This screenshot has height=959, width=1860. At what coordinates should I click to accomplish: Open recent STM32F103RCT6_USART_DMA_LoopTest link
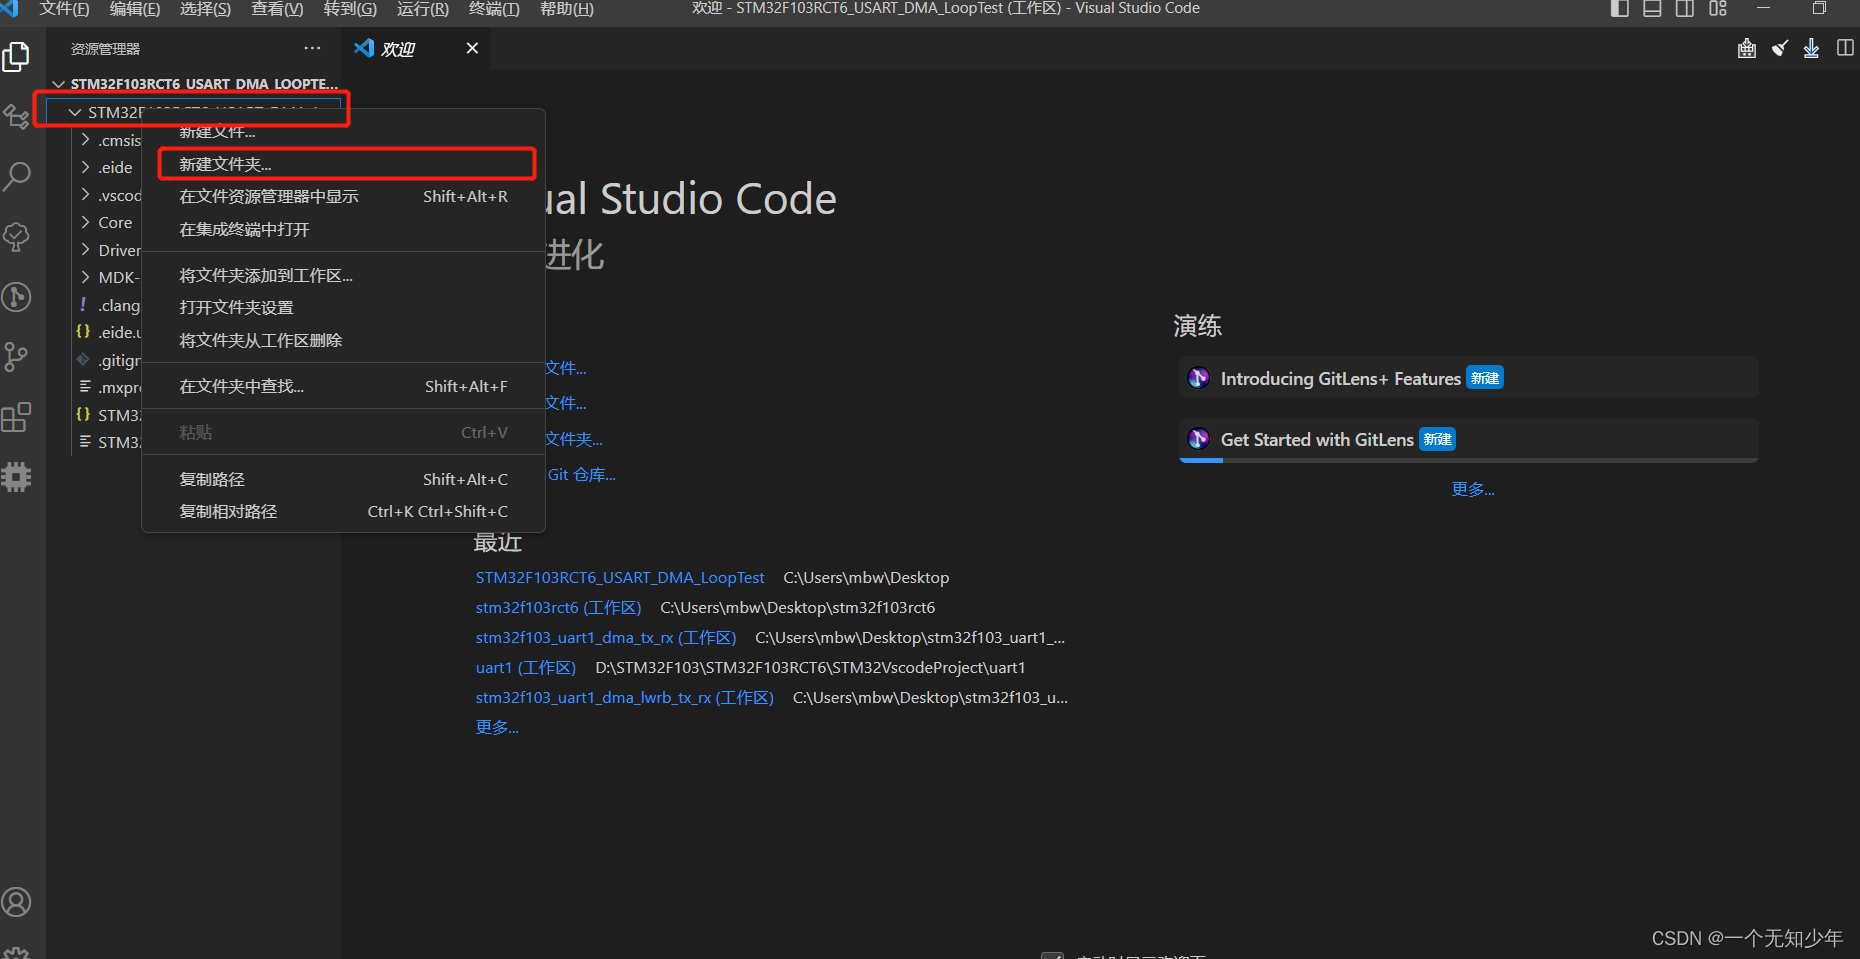[x=620, y=577]
